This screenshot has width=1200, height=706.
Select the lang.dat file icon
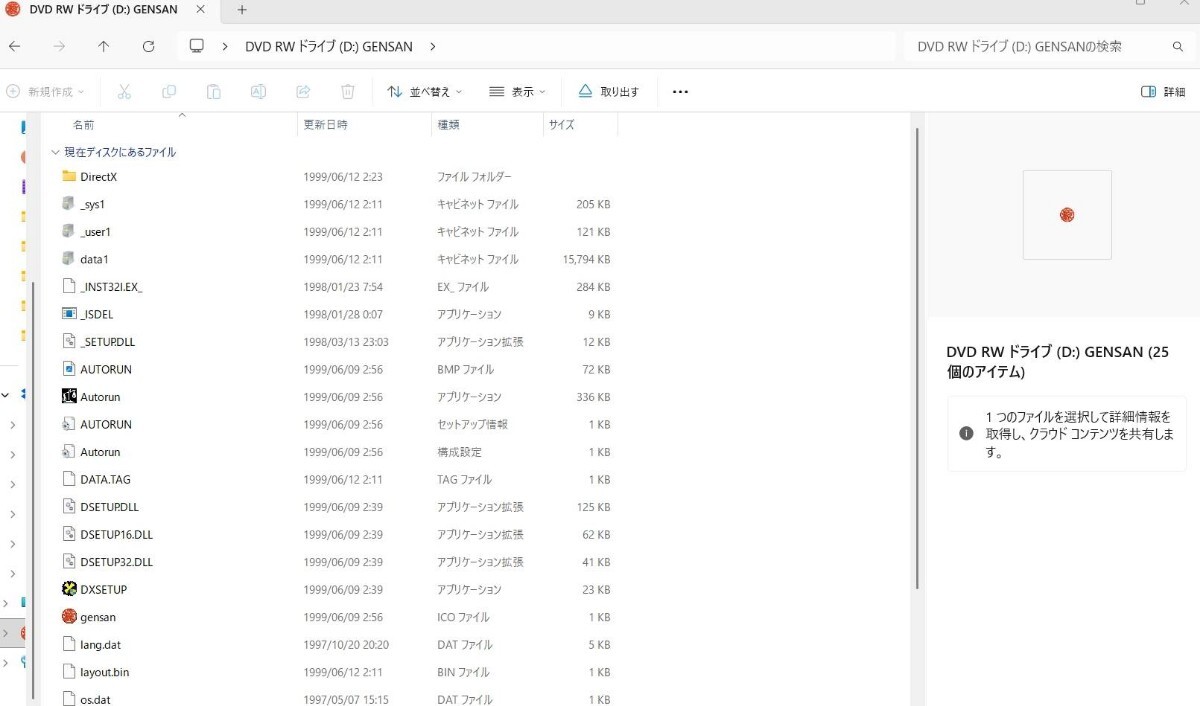[x=69, y=645]
